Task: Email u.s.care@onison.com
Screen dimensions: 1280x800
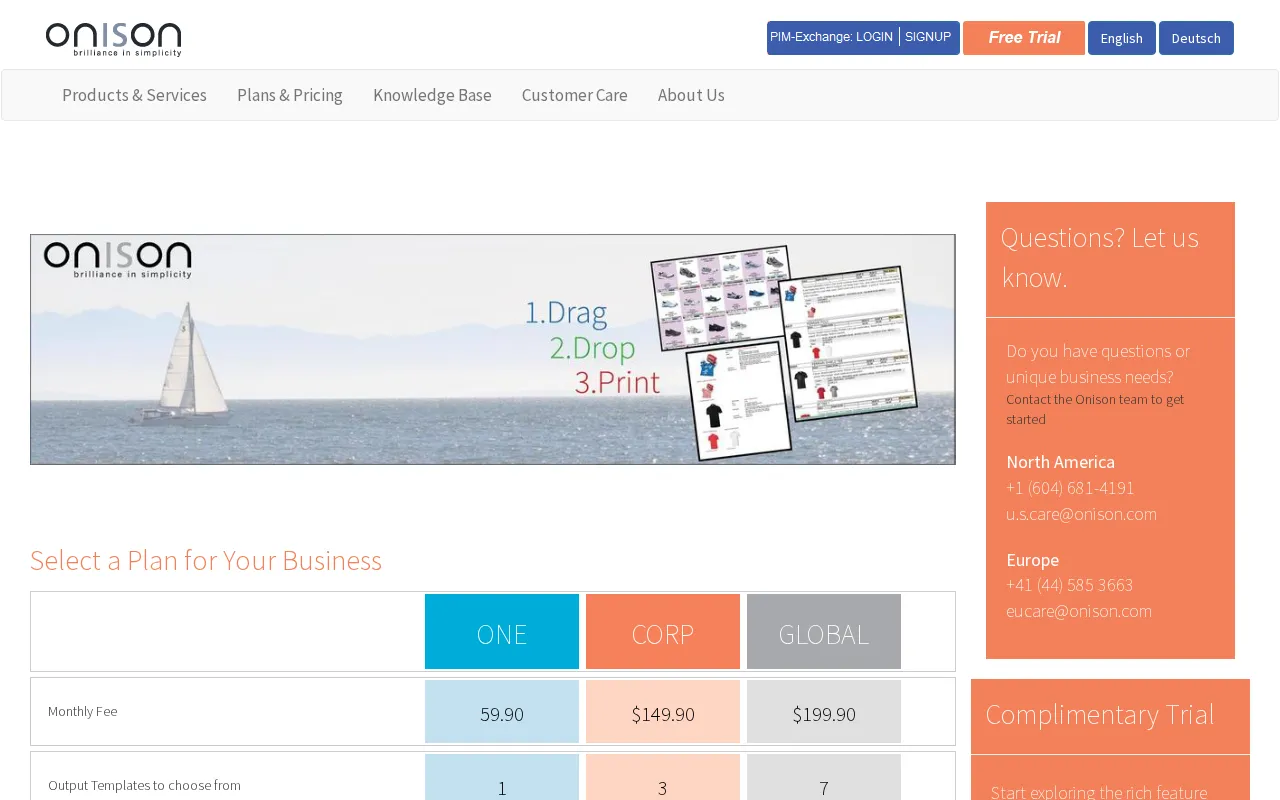Action: point(1081,514)
